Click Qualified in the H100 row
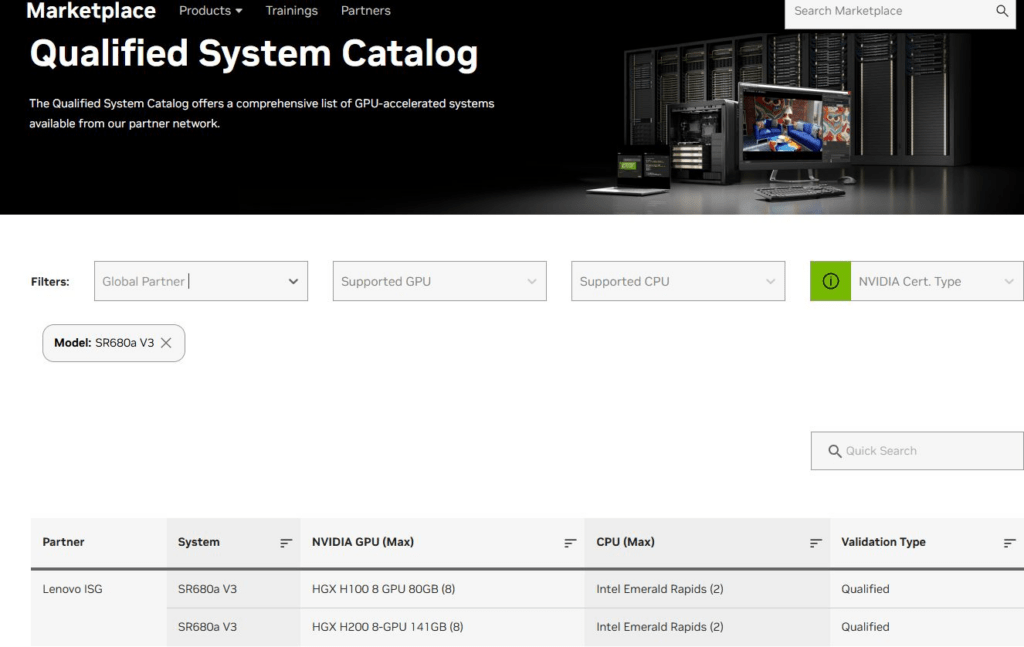This screenshot has height=647, width=1024. pos(865,589)
